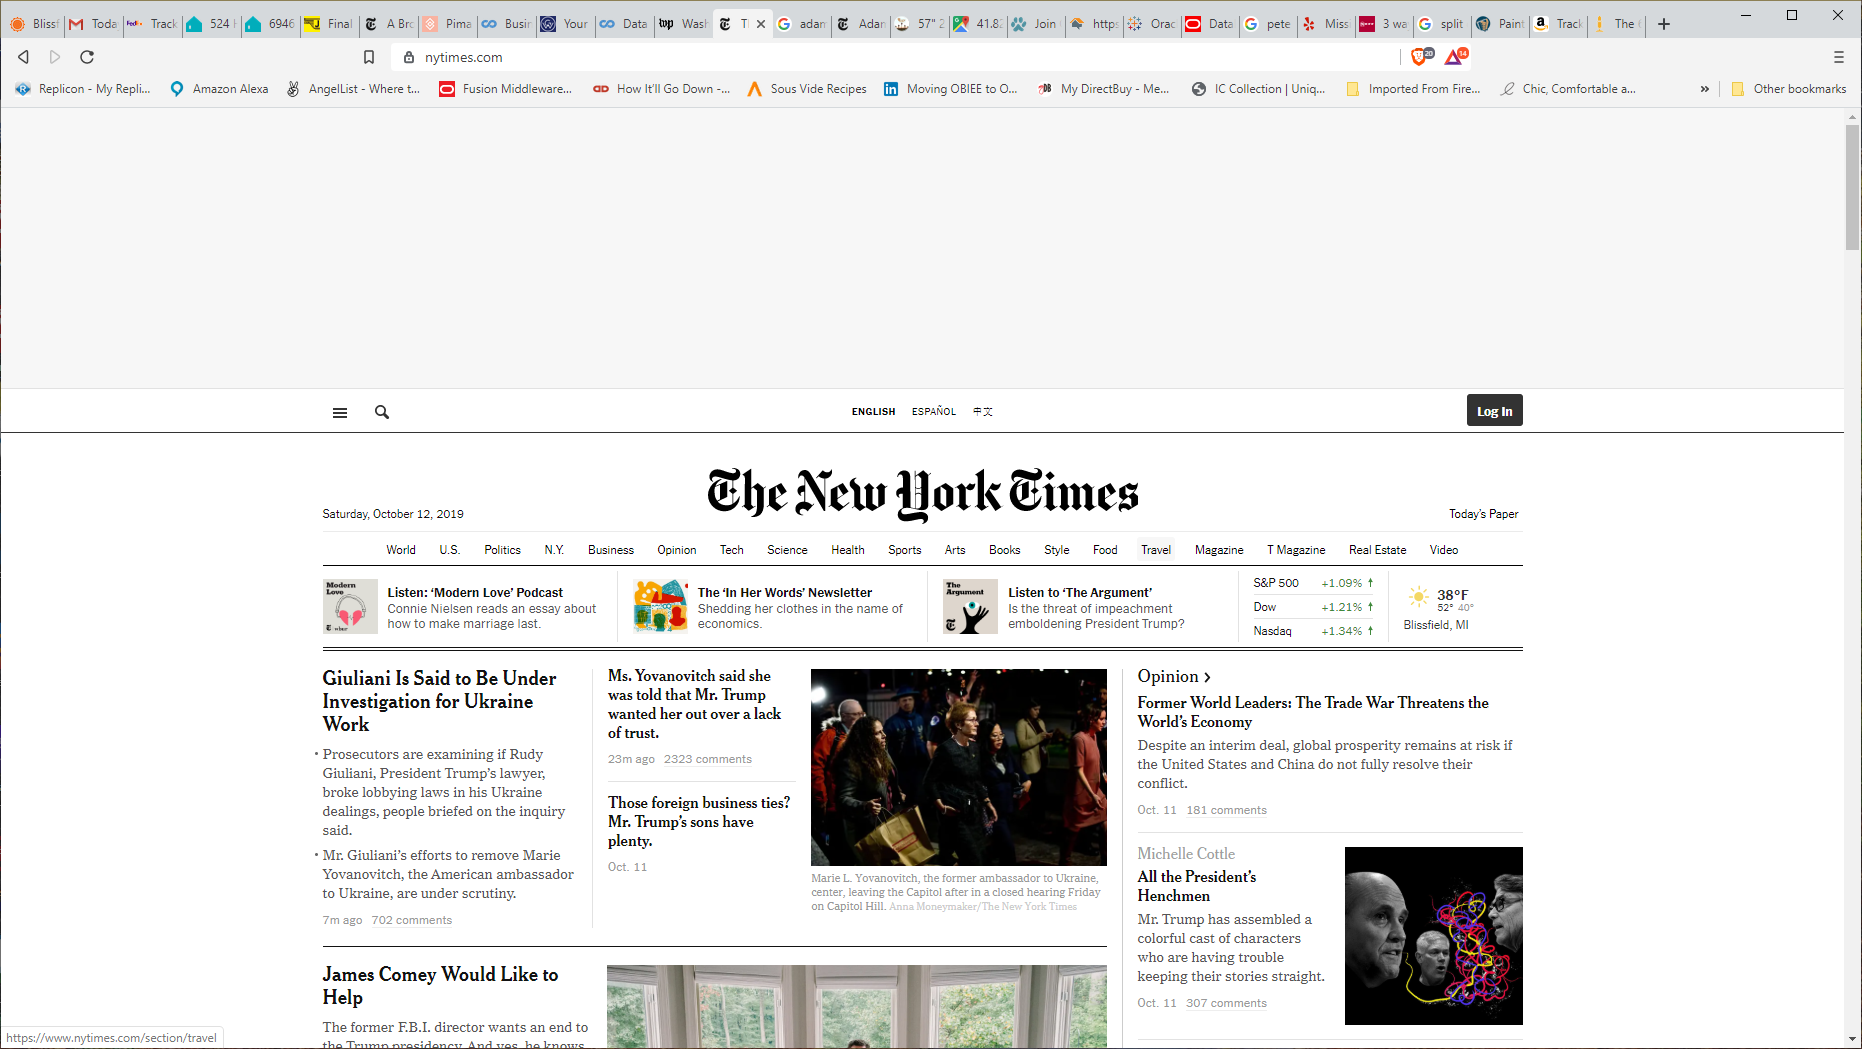Click the scrollbar down arrow

[x=1853, y=1040]
